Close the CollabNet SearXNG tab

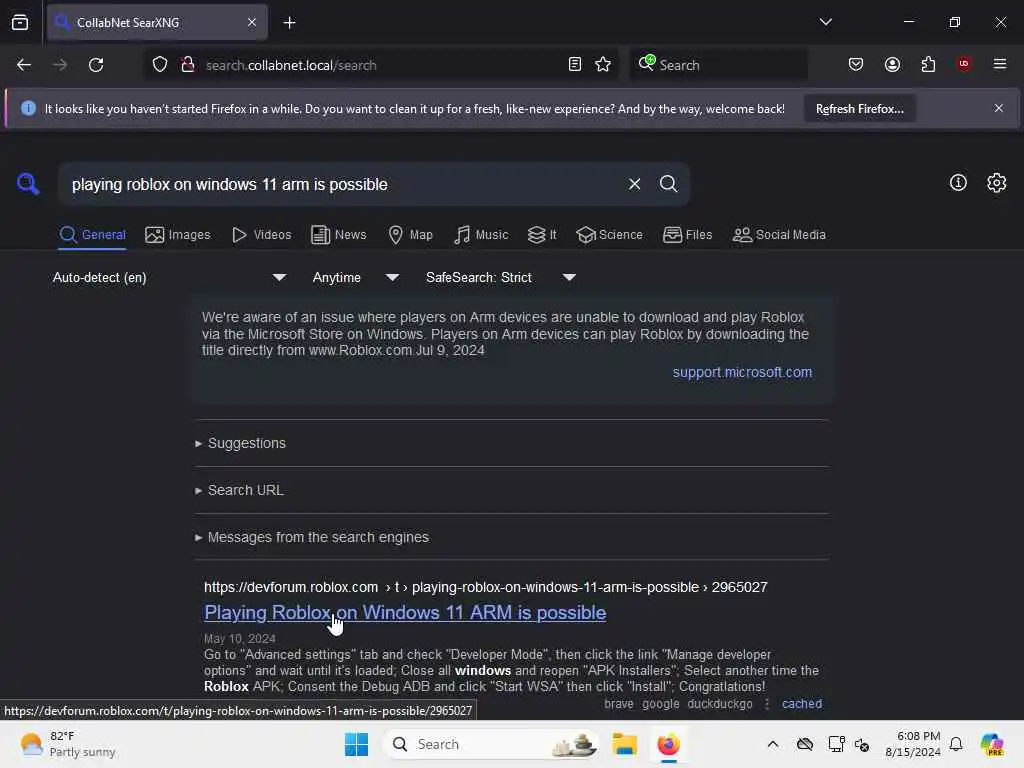coord(251,22)
